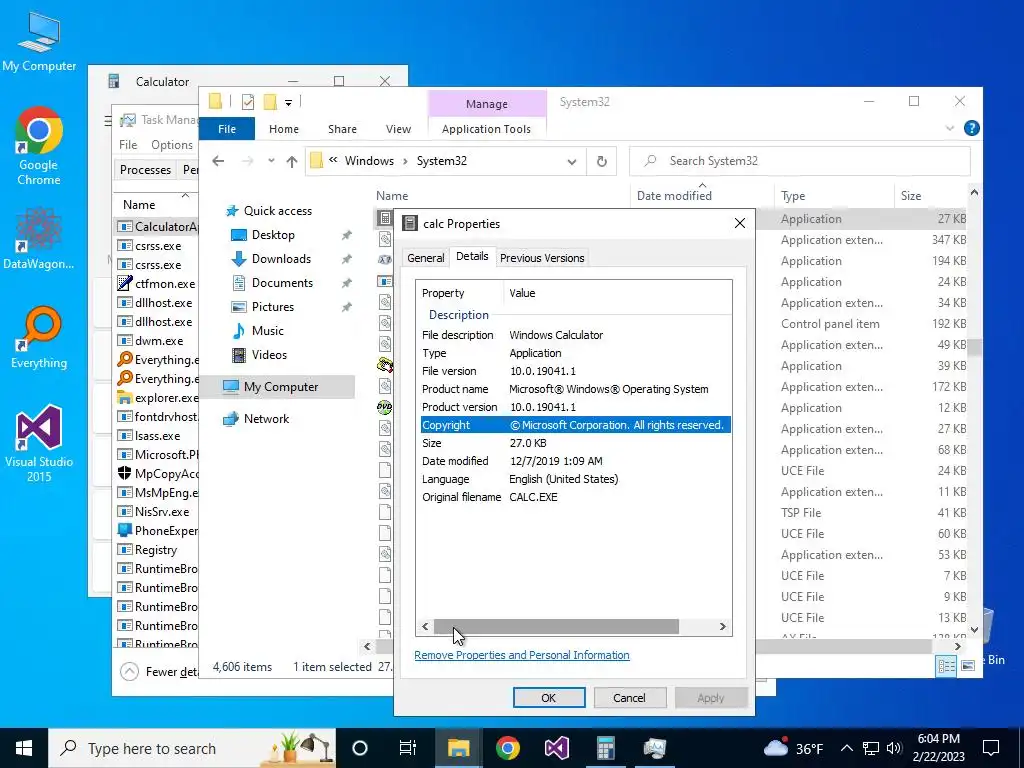Open the View ribbon tab

(x=398, y=129)
